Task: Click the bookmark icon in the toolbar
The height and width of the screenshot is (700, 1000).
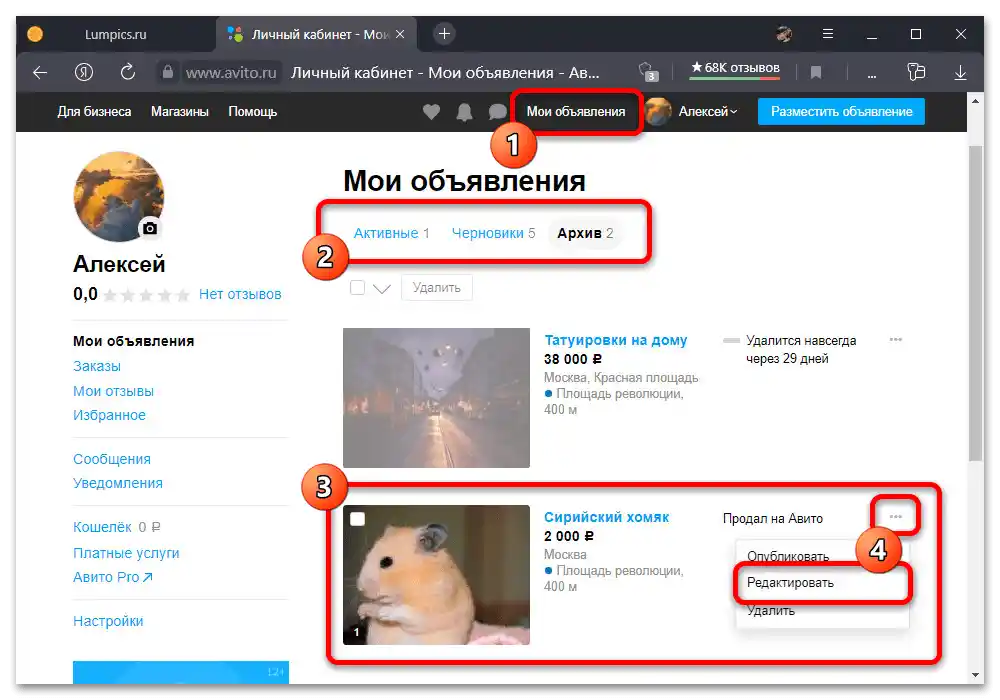Action: coord(816,73)
